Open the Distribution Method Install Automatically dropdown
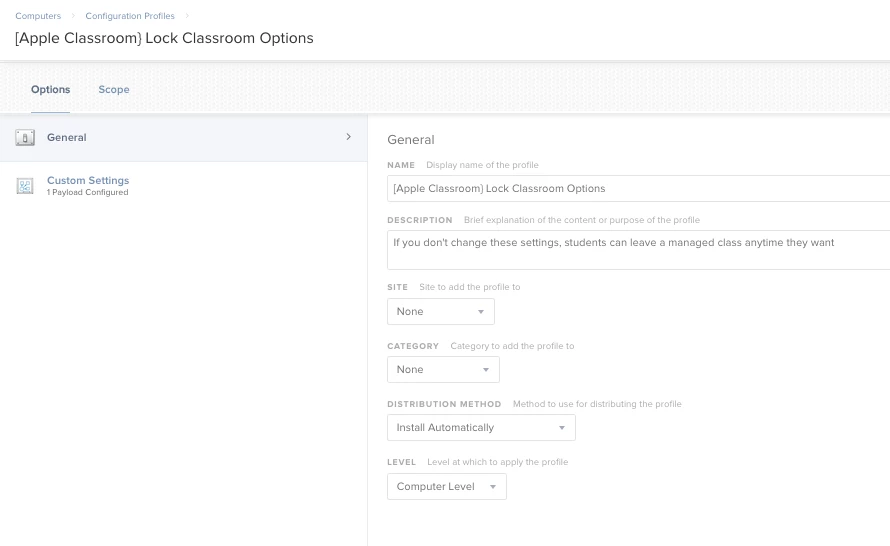The width and height of the screenshot is (890, 546). pos(480,427)
